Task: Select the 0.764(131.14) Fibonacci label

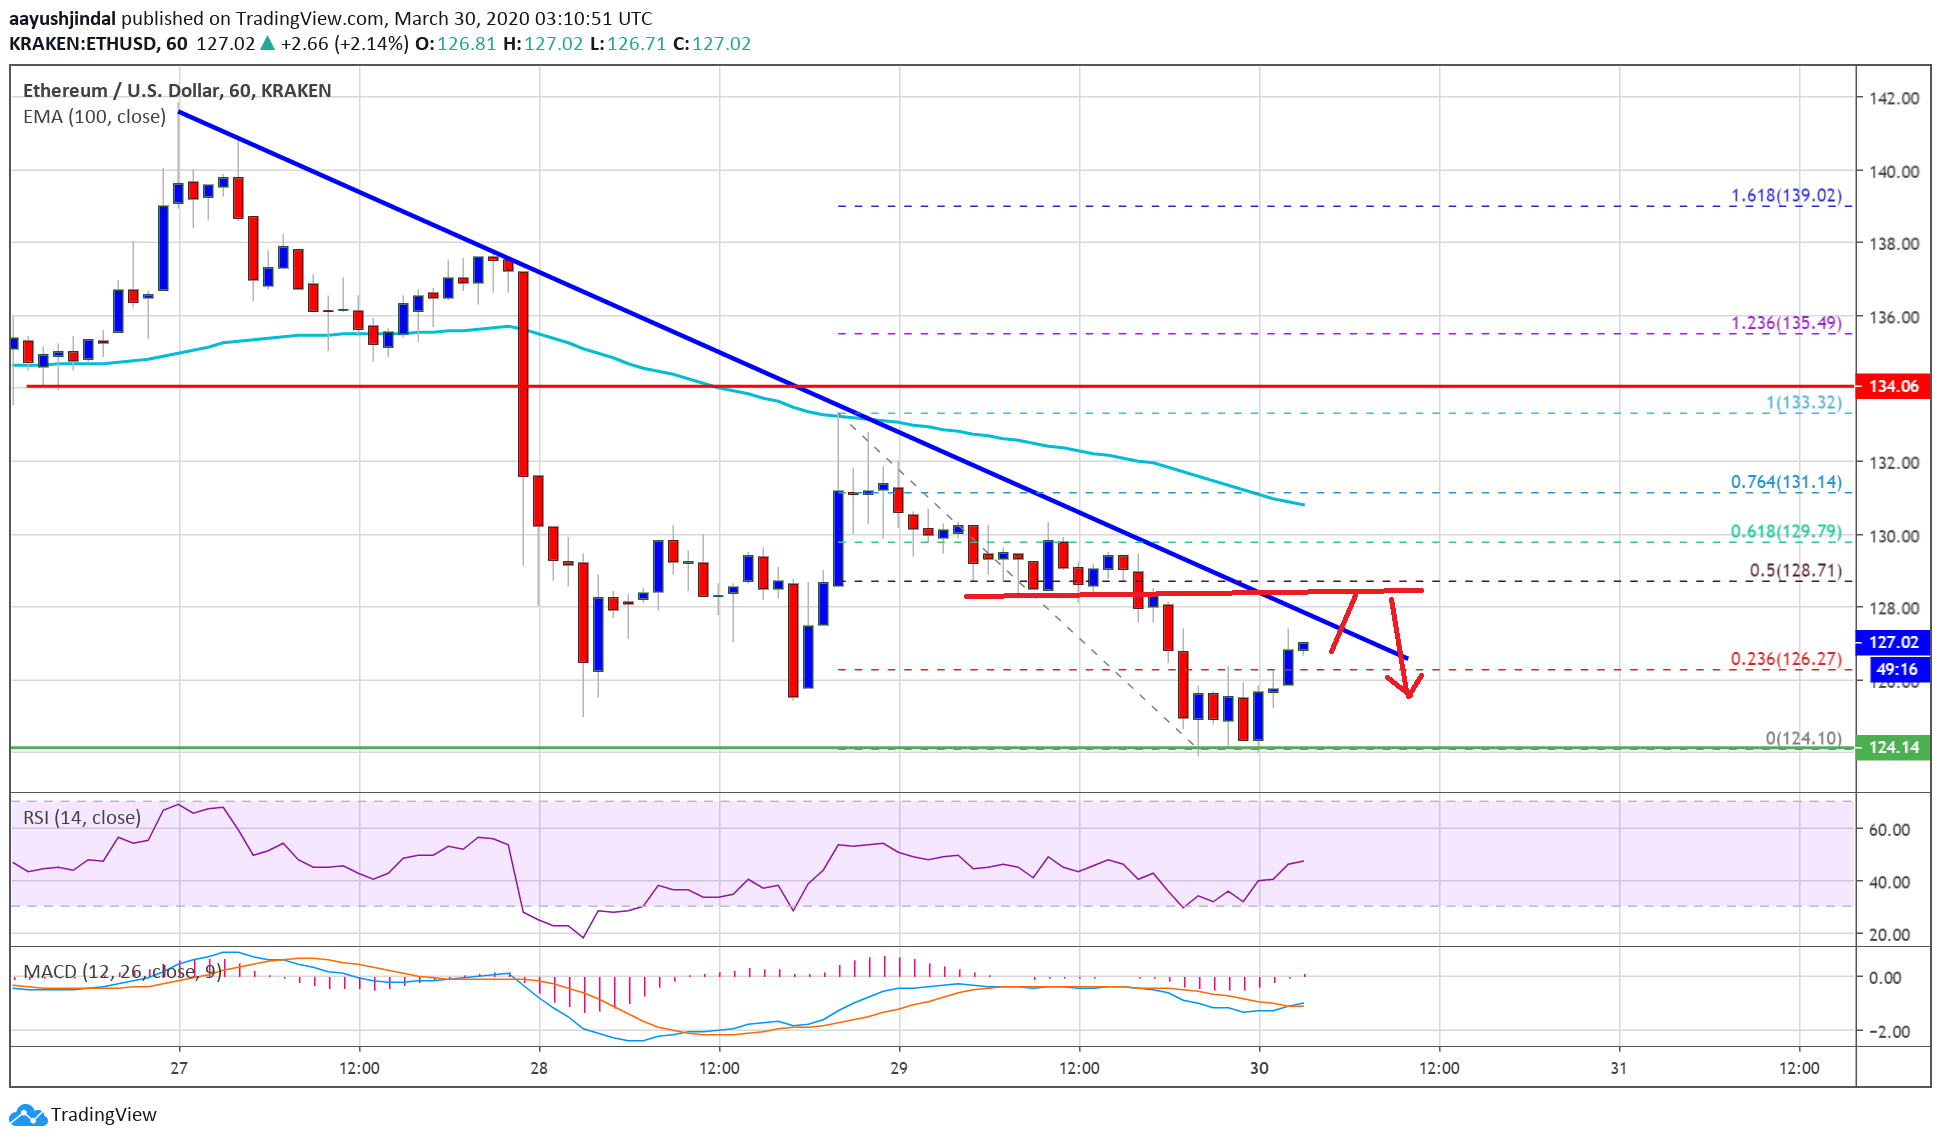Action: [x=1786, y=481]
